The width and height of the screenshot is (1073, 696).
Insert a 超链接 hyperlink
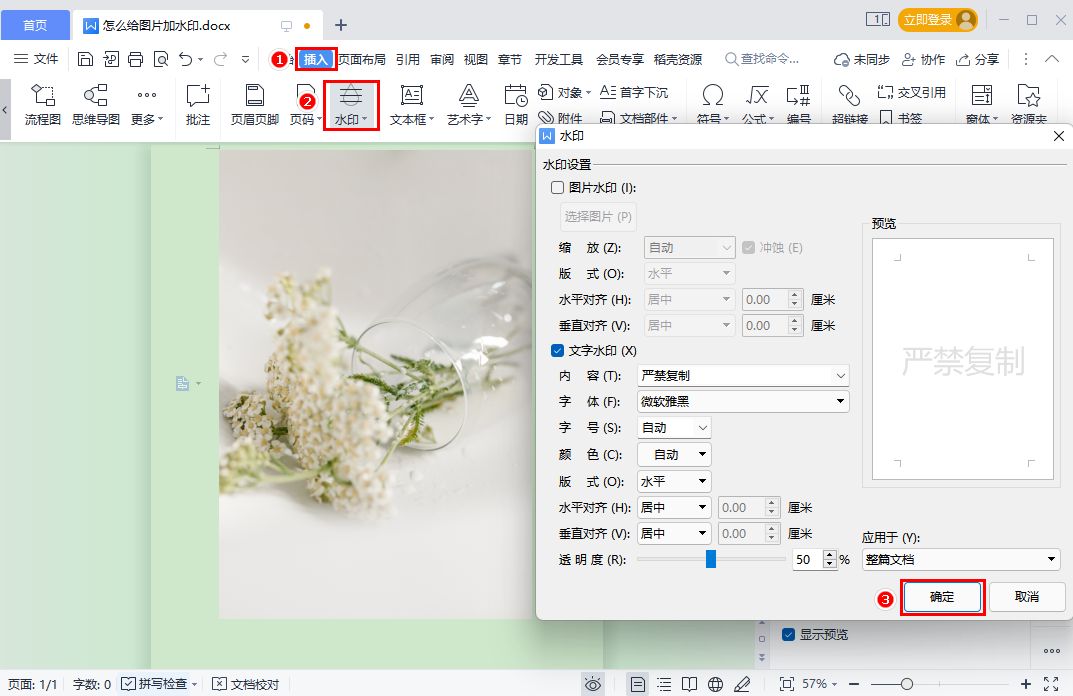849,105
